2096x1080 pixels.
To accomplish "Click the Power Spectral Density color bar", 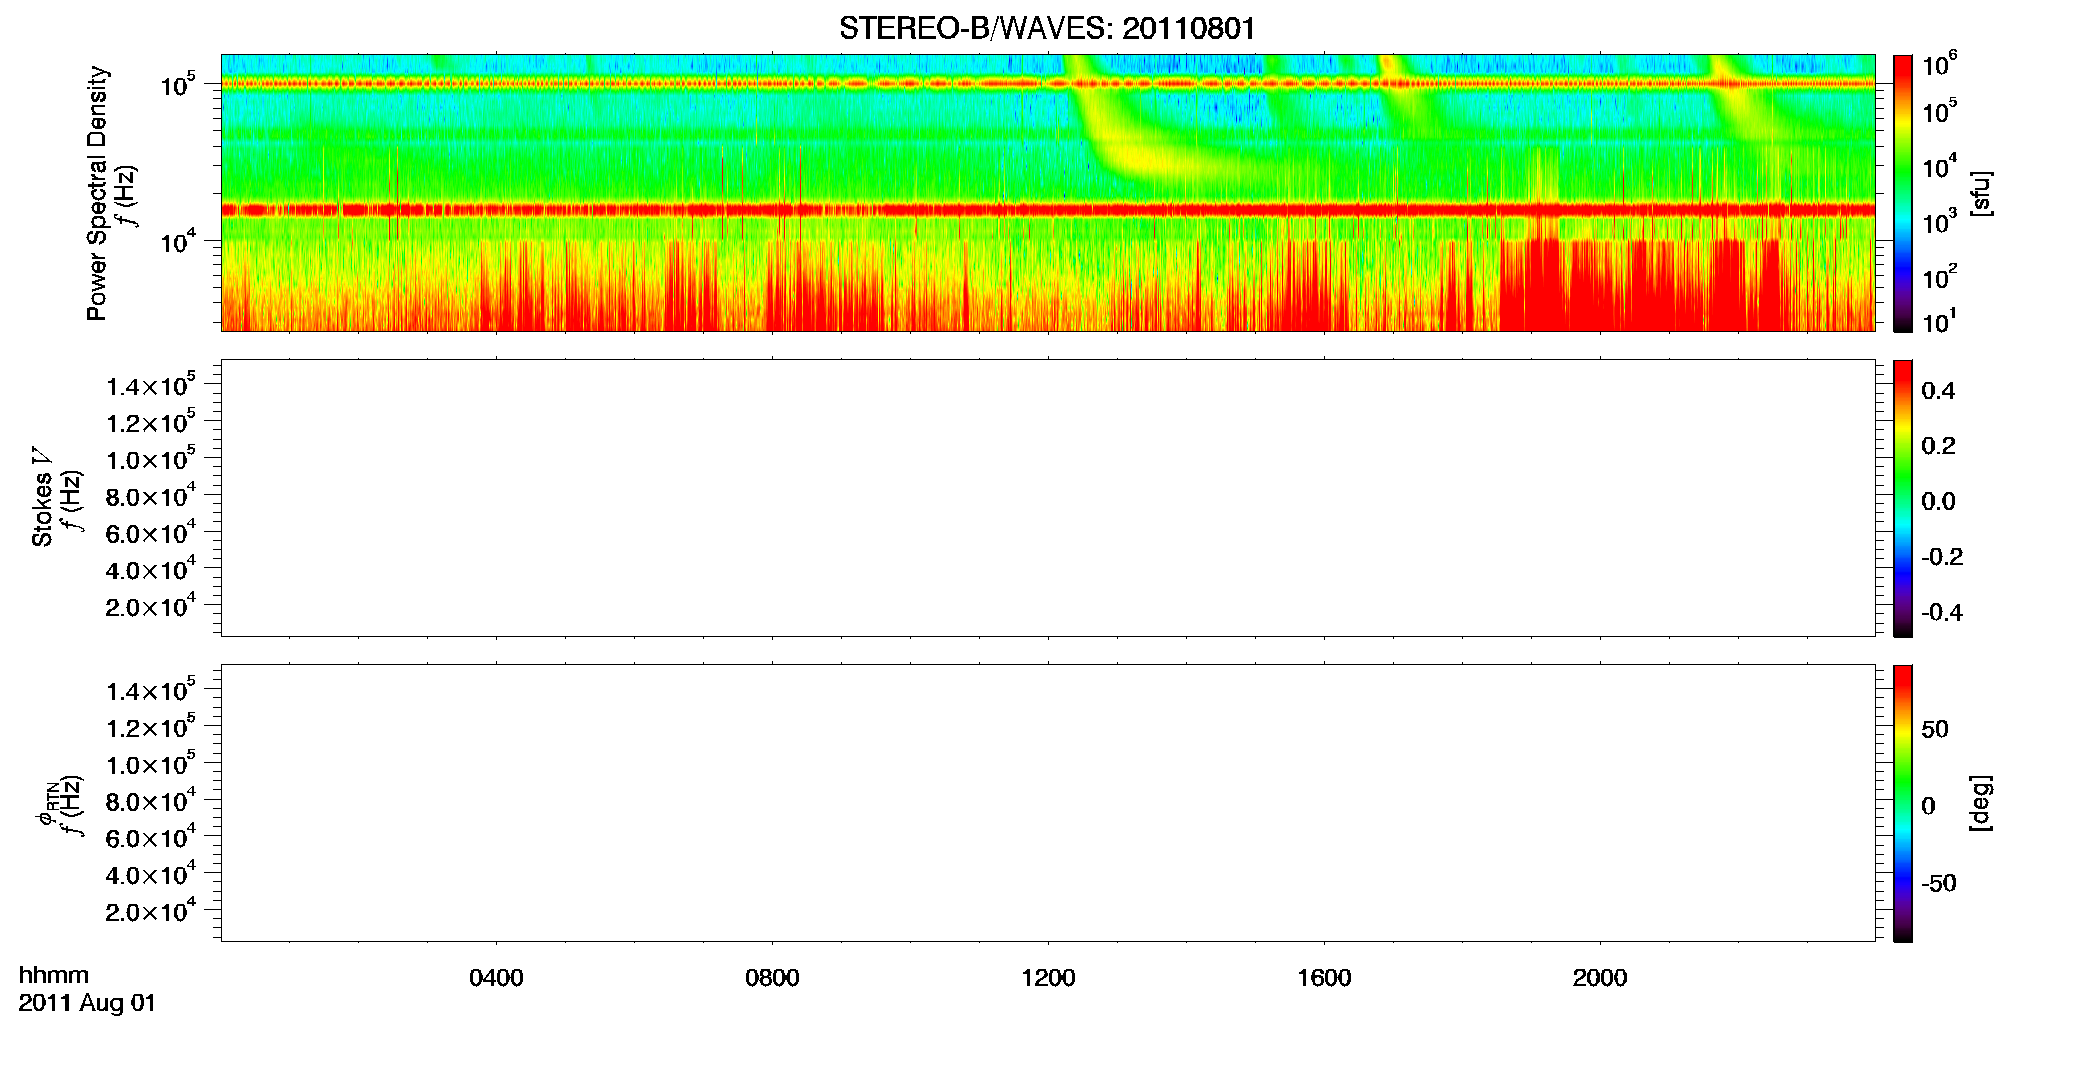I will 1902,193.
